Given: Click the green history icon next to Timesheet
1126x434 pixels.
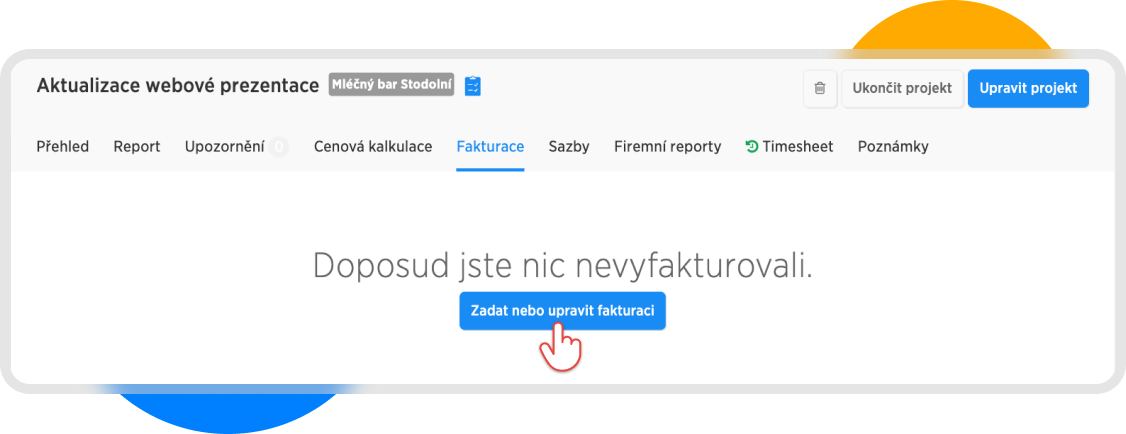Looking at the screenshot, I should pos(751,147).
